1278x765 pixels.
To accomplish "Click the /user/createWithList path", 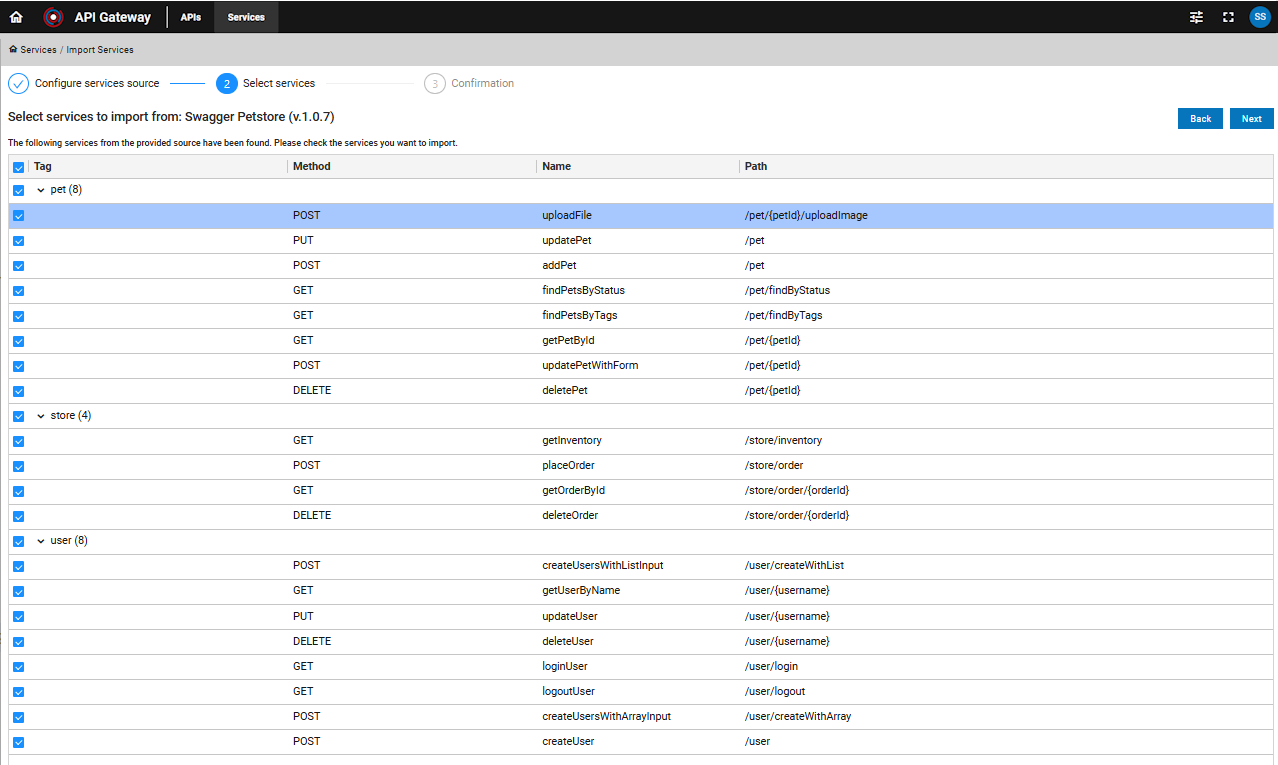I will tap(794, 565).
